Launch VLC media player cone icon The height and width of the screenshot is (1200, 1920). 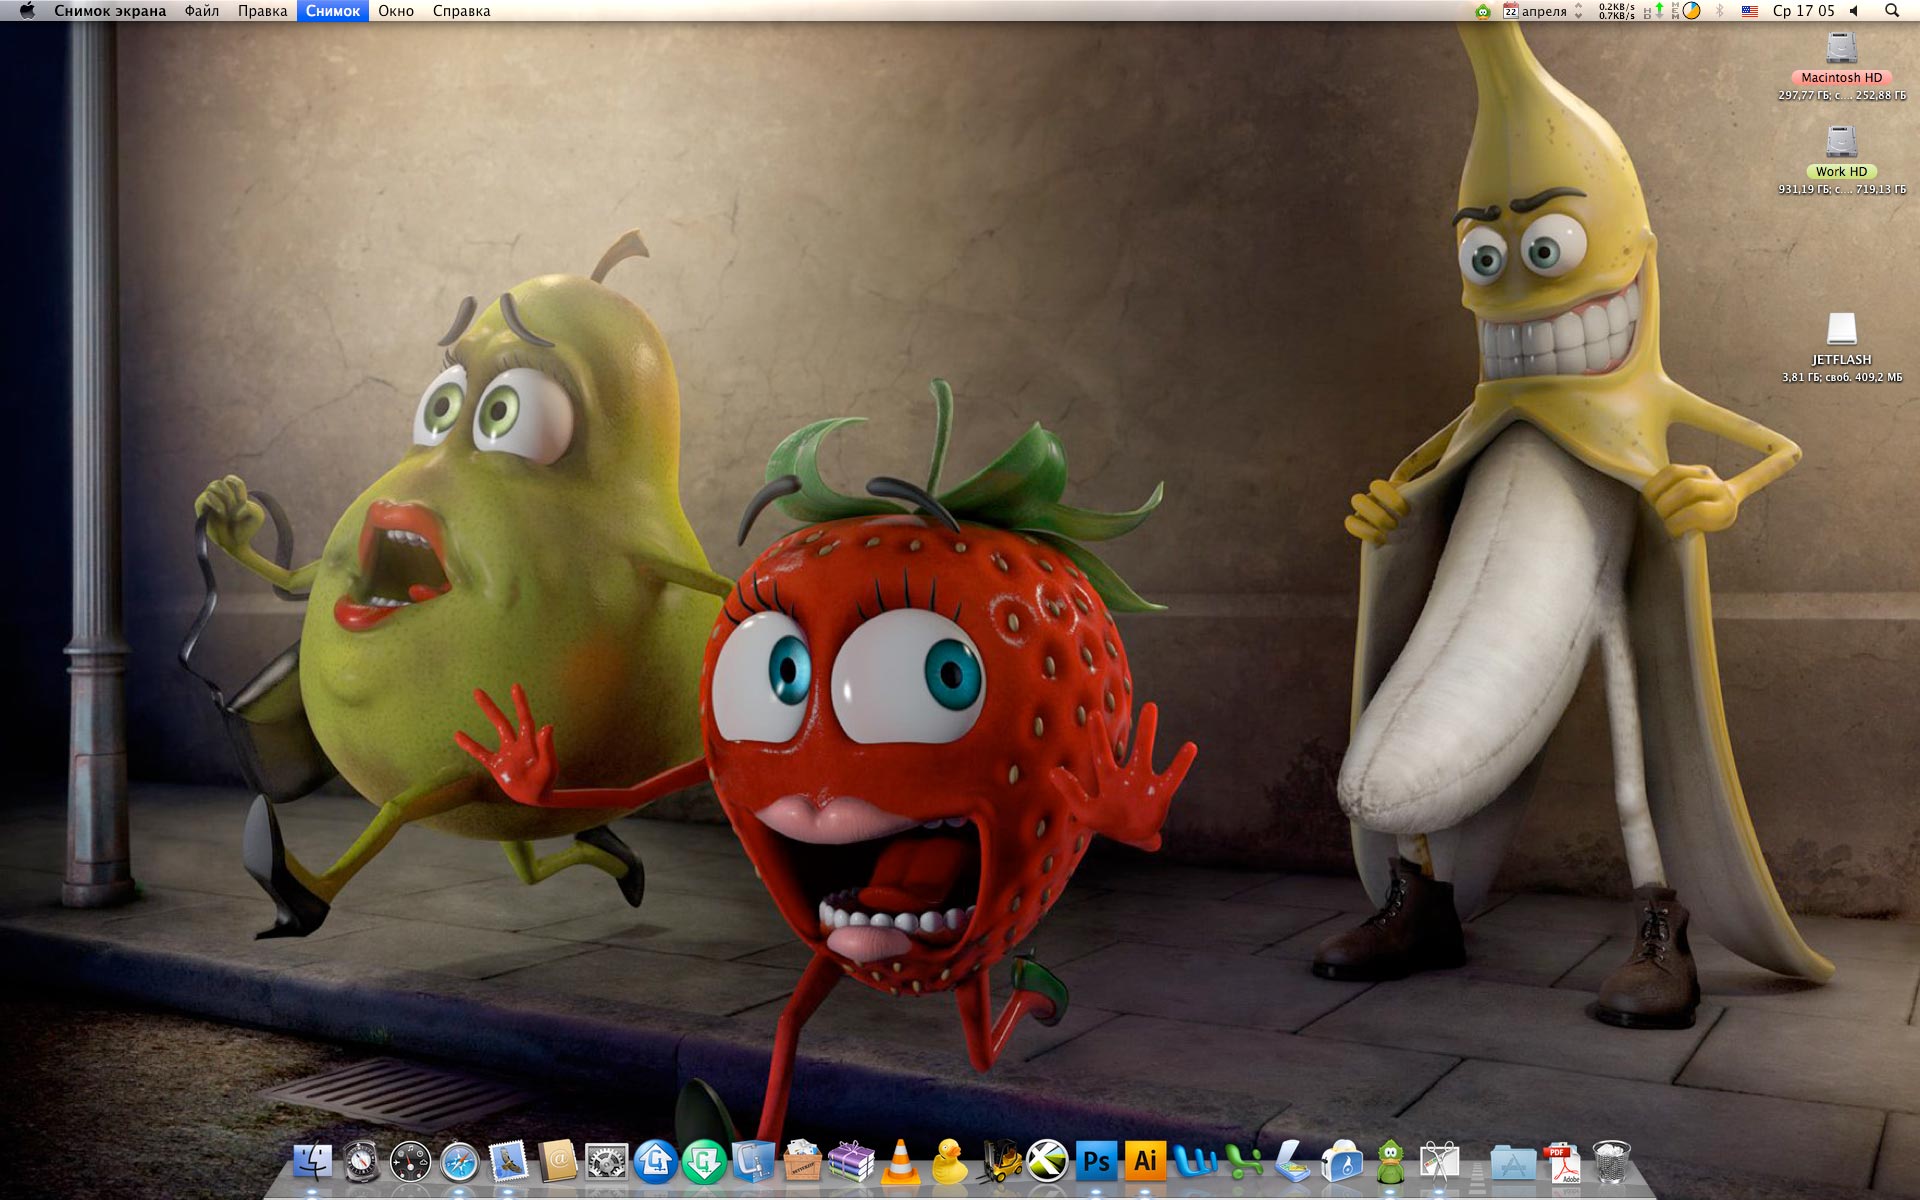[901, 1162]
